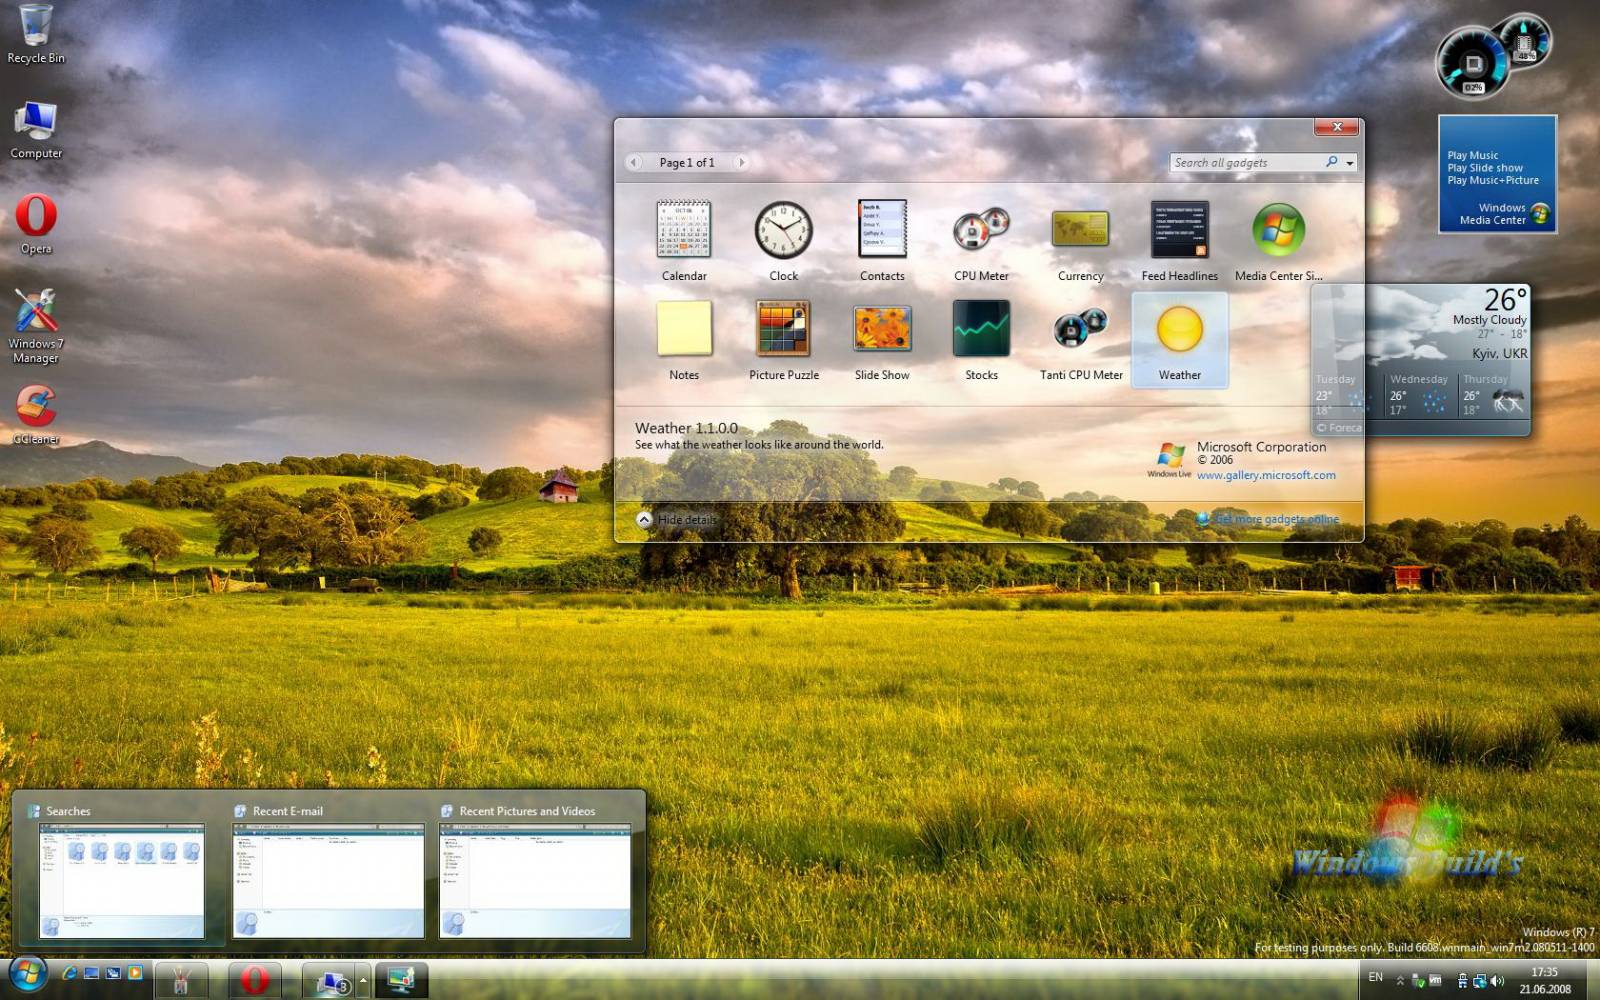Screen dimensions: 1600x1000
Task: Select the Feed Headlines gadget icon
Action: tap(1179, 229)
